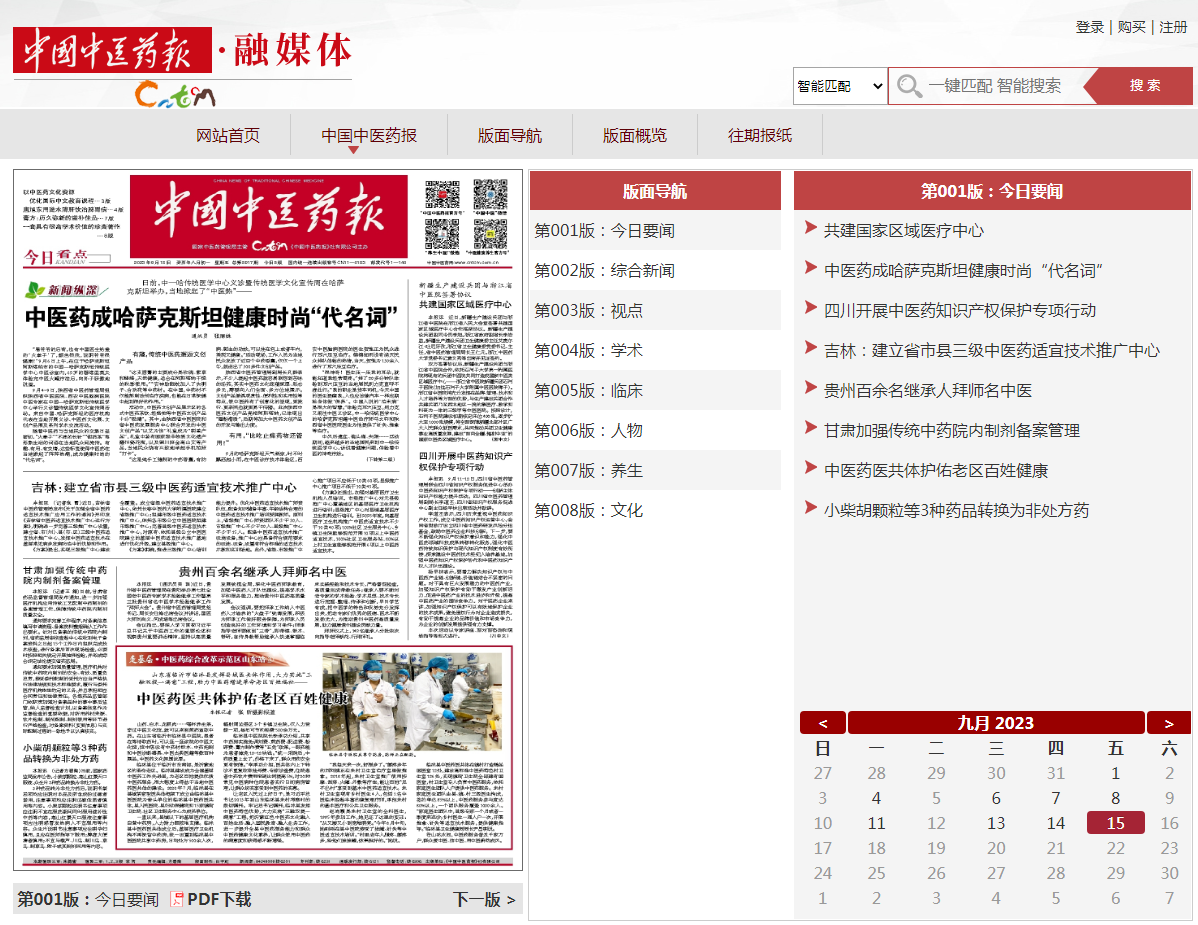Select 第008版：文化 page

(x=656, y=510)
